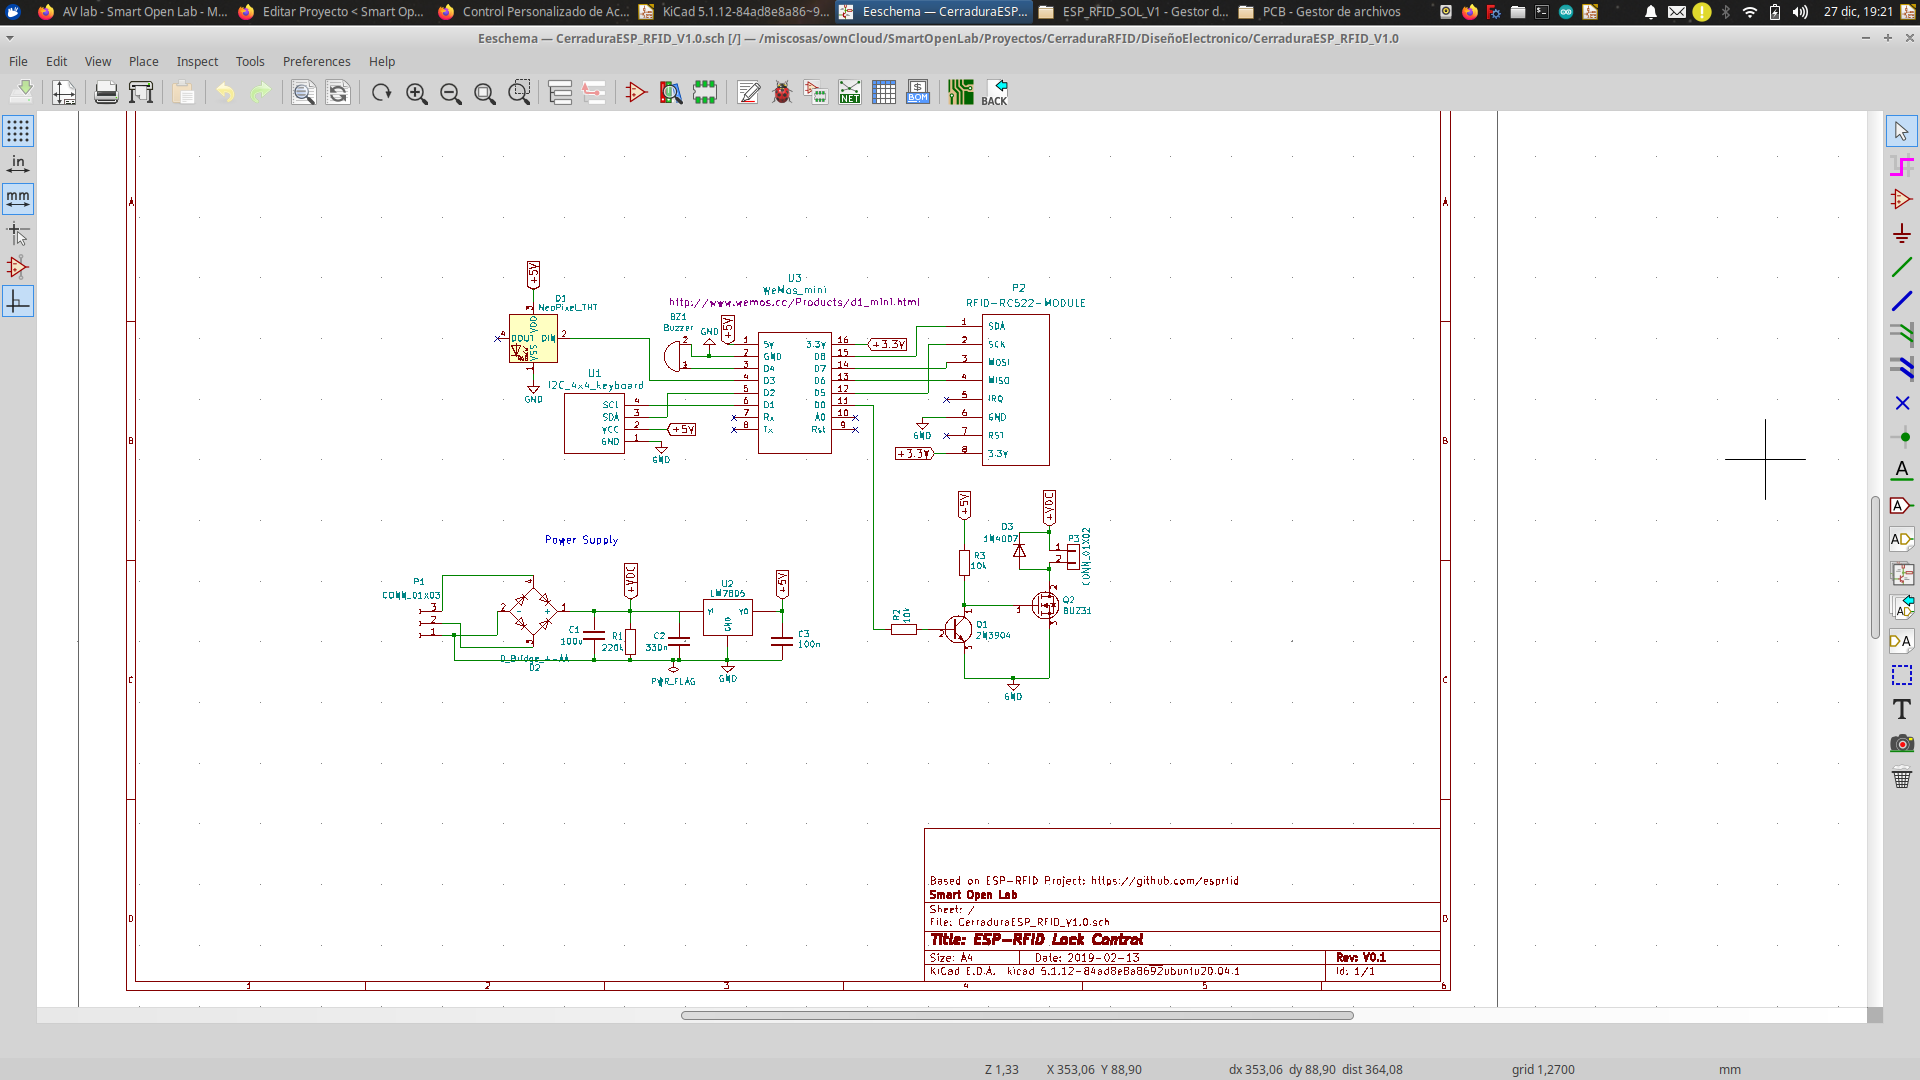Open the Place menu

(x=143, y=61)
